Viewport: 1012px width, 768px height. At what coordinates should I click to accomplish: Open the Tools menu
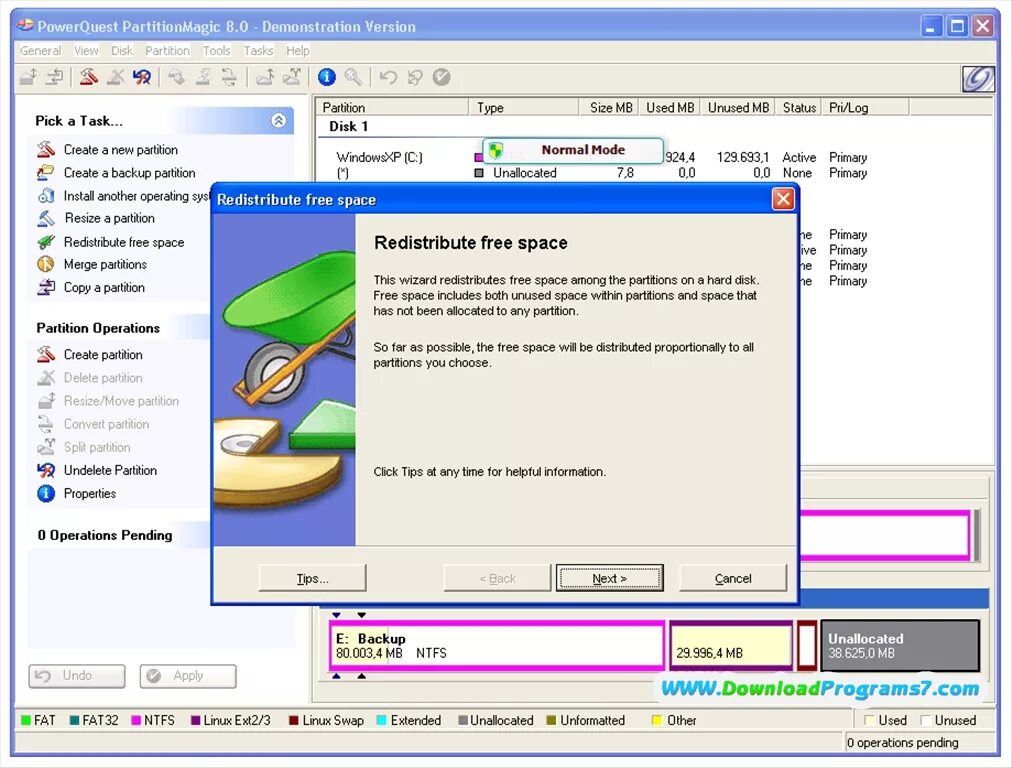pos(216,50)
